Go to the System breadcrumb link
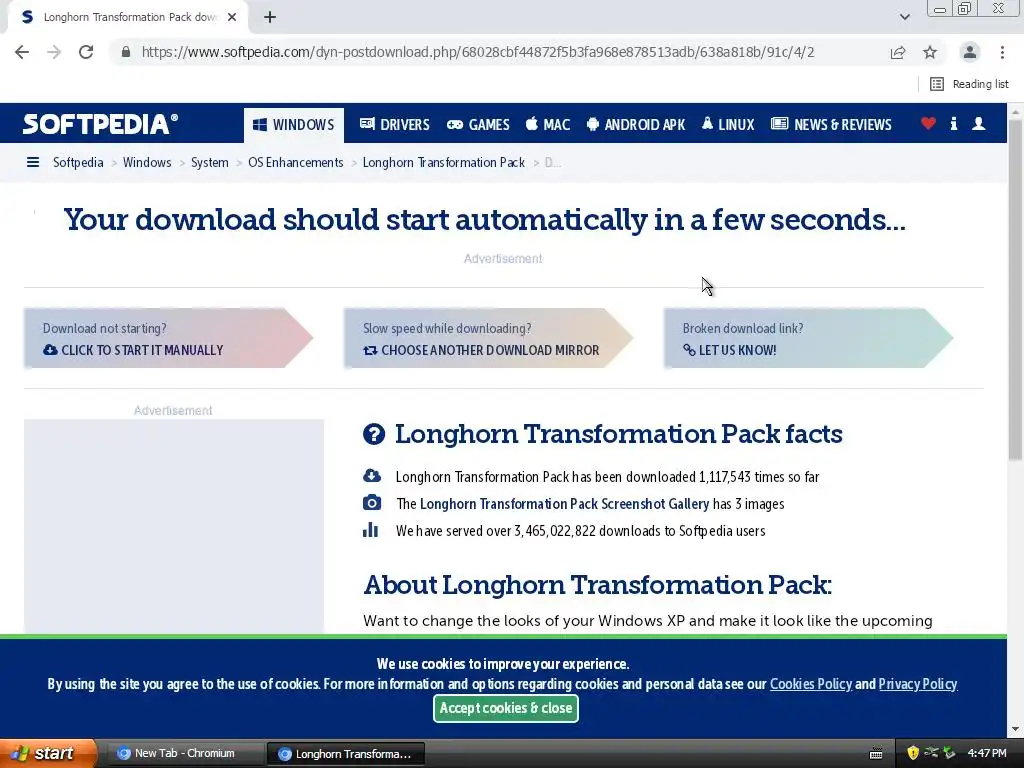 [210, 162]
